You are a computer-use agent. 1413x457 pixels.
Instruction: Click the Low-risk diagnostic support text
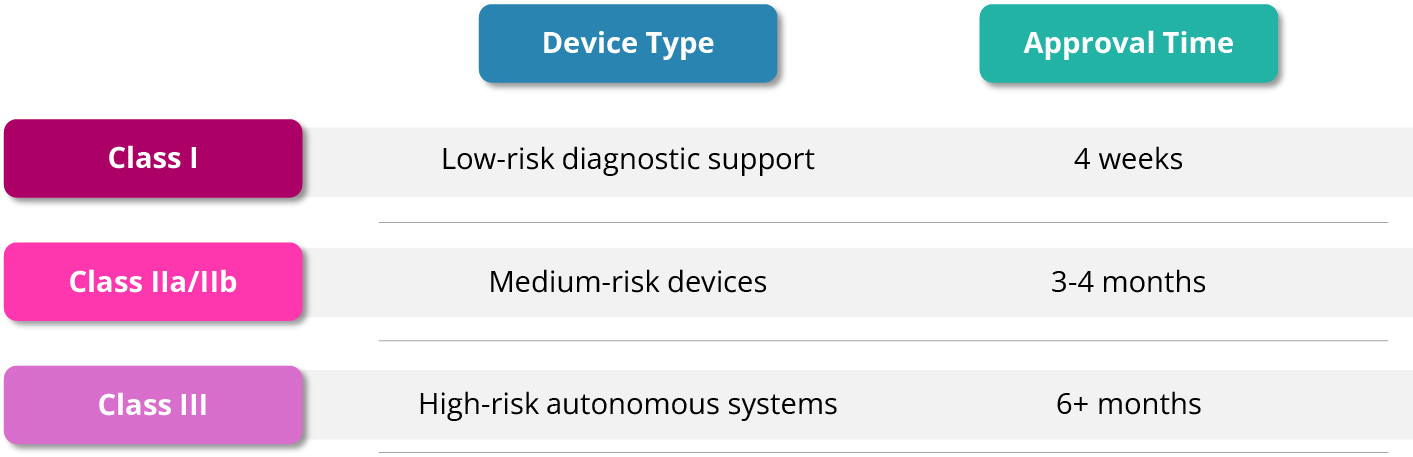627,159
